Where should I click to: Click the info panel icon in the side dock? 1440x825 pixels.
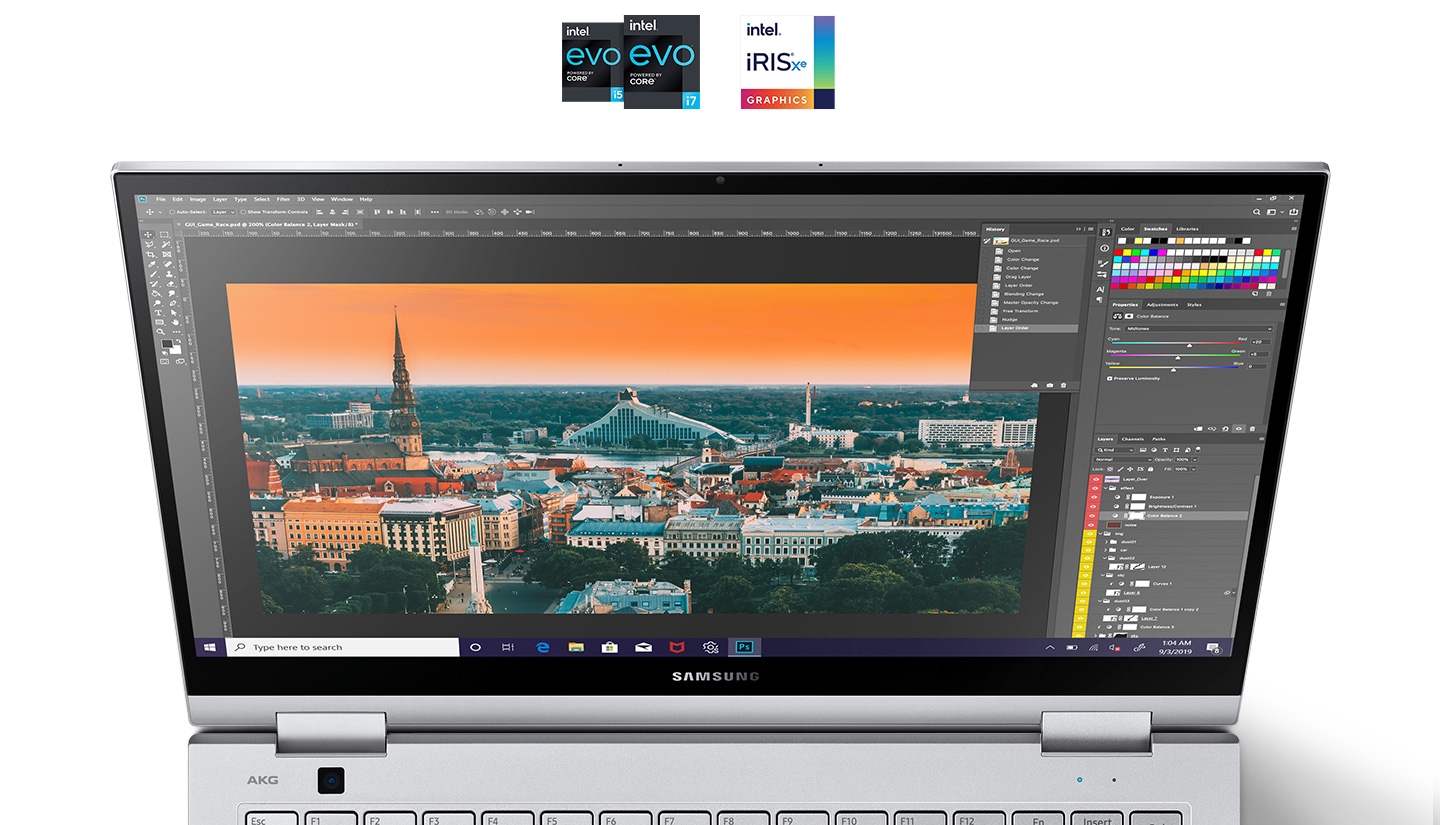[x=1104, y=248]
